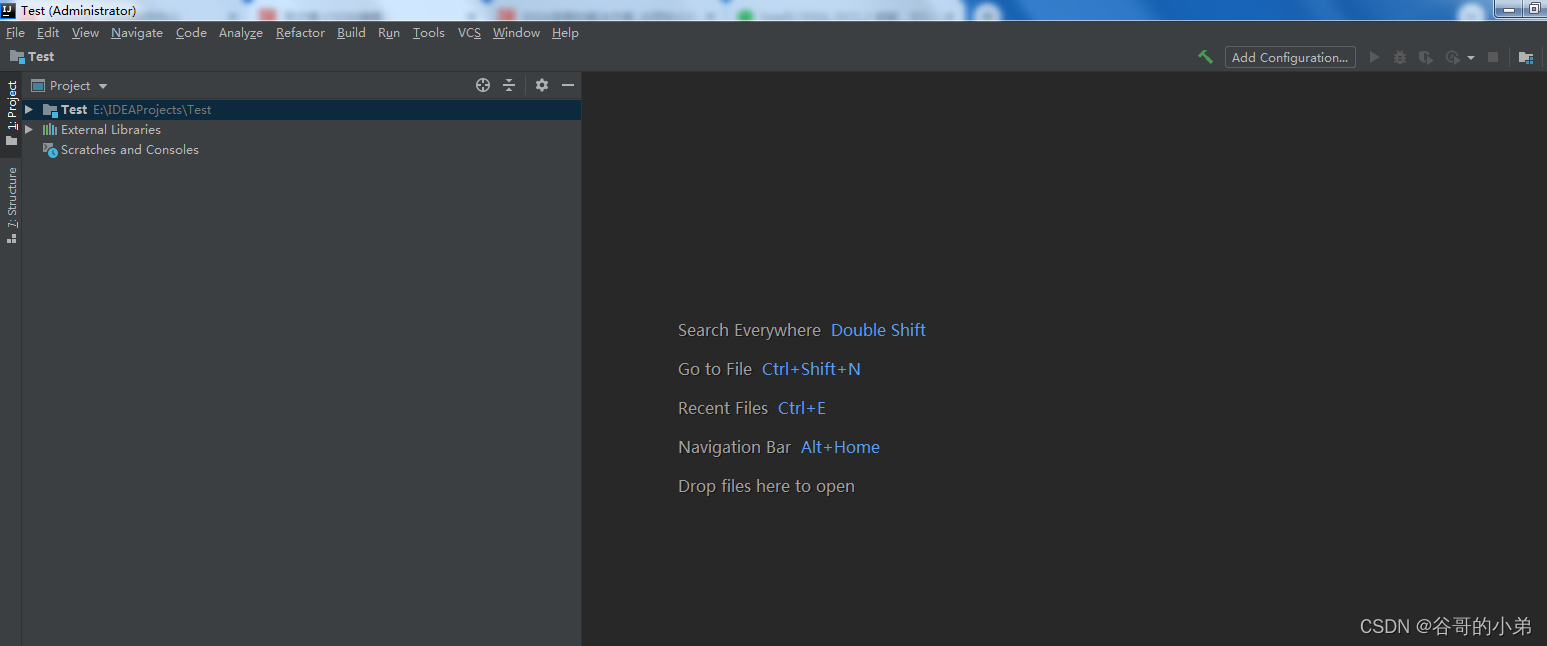Screen dimensions: 1547x646
Task: Click the Navigation Bar label
Action: [x=734, y=447]
